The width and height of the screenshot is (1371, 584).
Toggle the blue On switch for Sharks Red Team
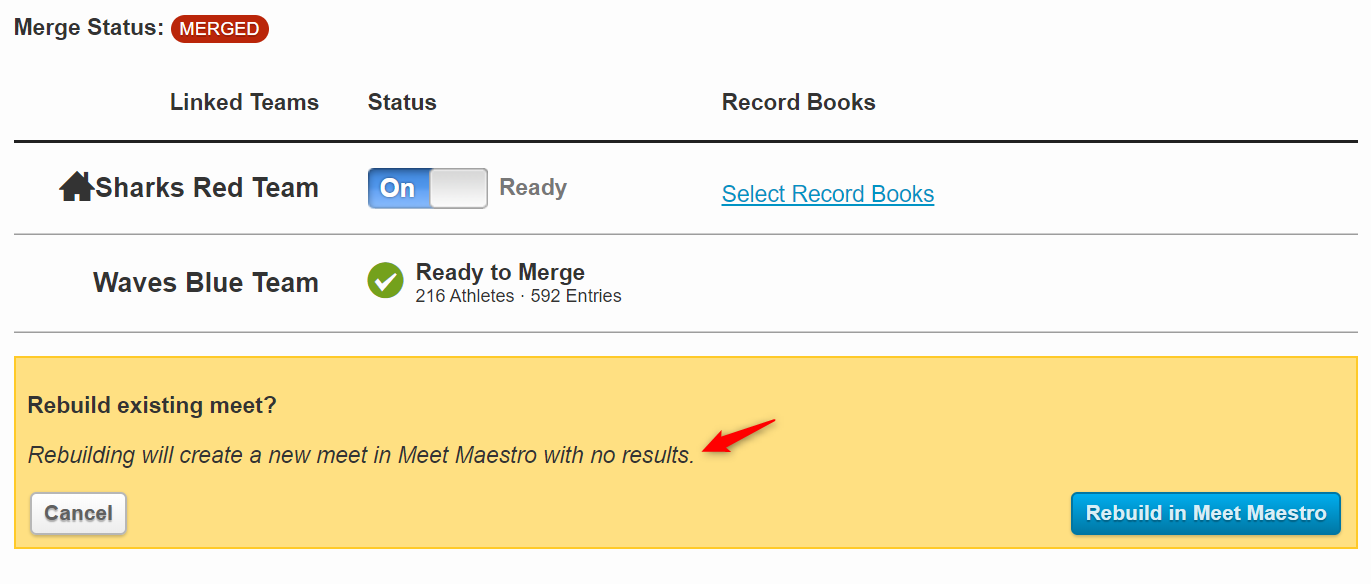pos(399,188)
